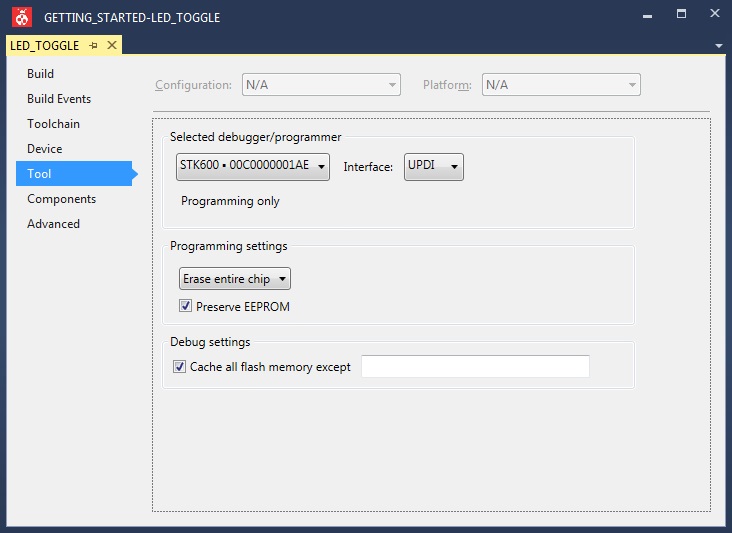The width and height of the screenshot is (732, 533).
Task: Close the LED_TOGGLE tab
Action: click(x=112, y=46)
